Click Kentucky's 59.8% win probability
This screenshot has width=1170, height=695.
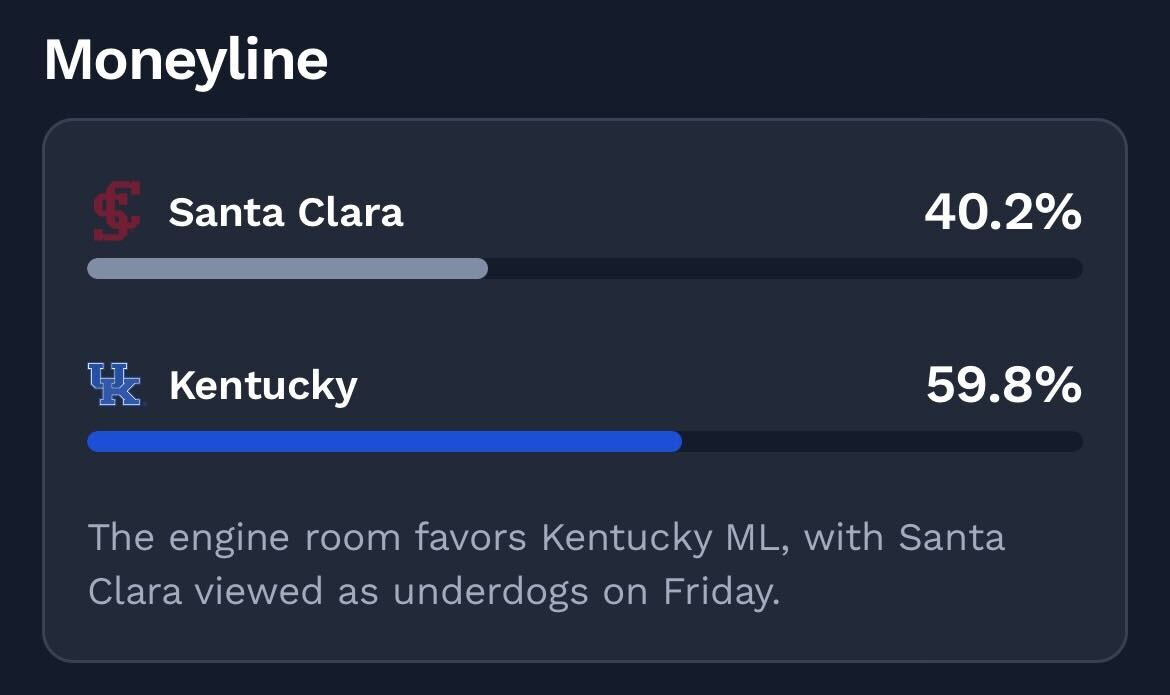point(1003,385)
